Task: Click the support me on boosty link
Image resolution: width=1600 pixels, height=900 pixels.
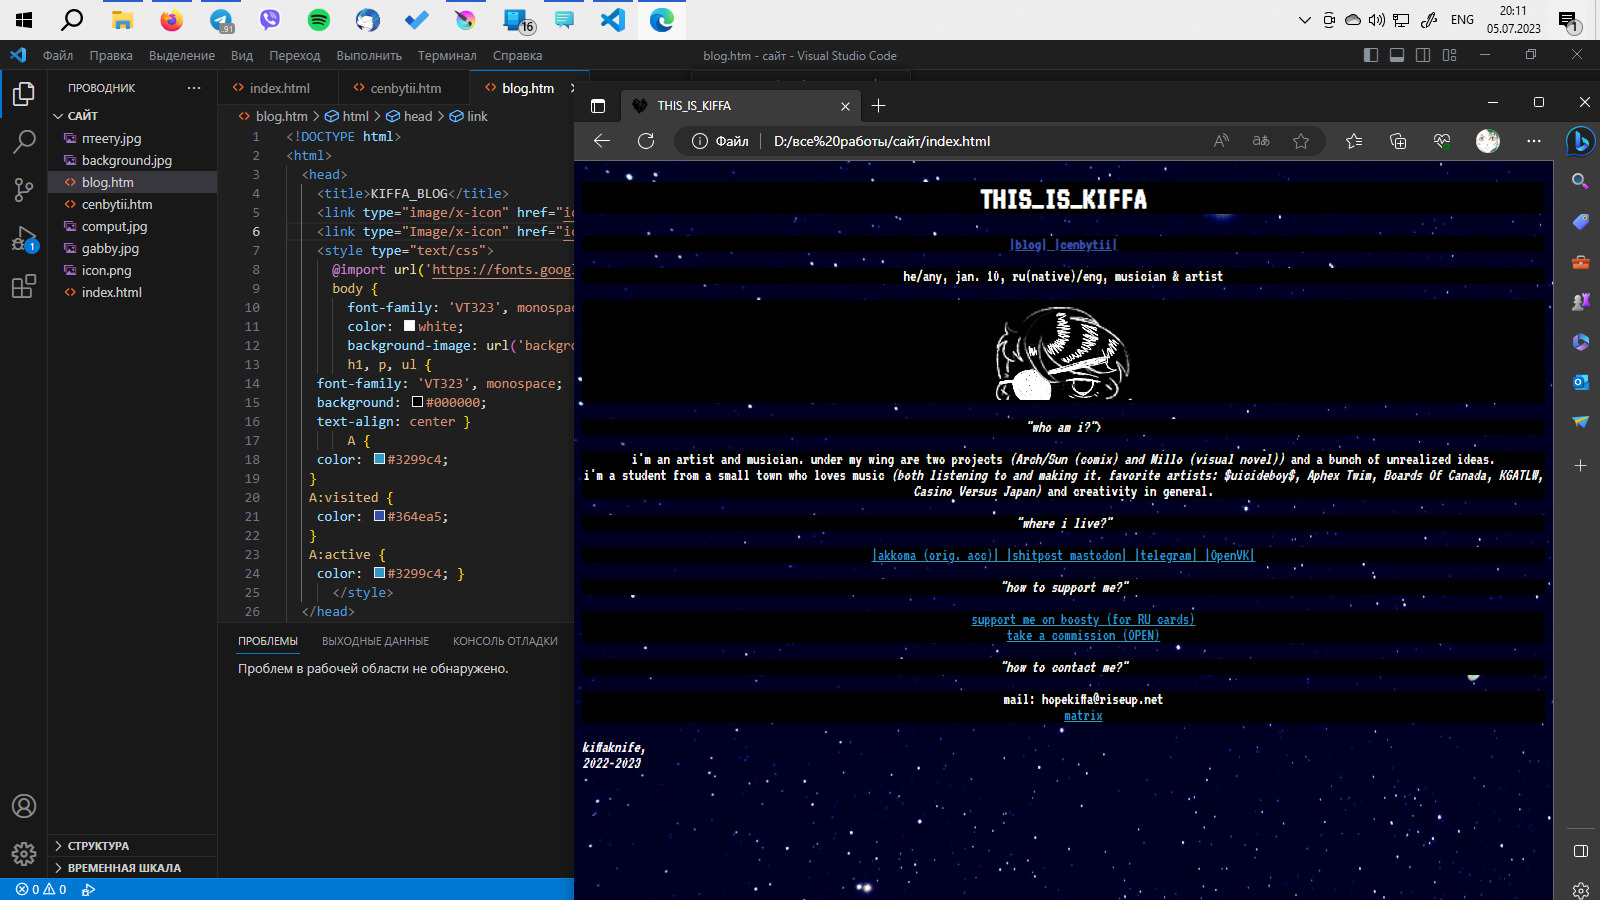Action: tap(1083, 620)
